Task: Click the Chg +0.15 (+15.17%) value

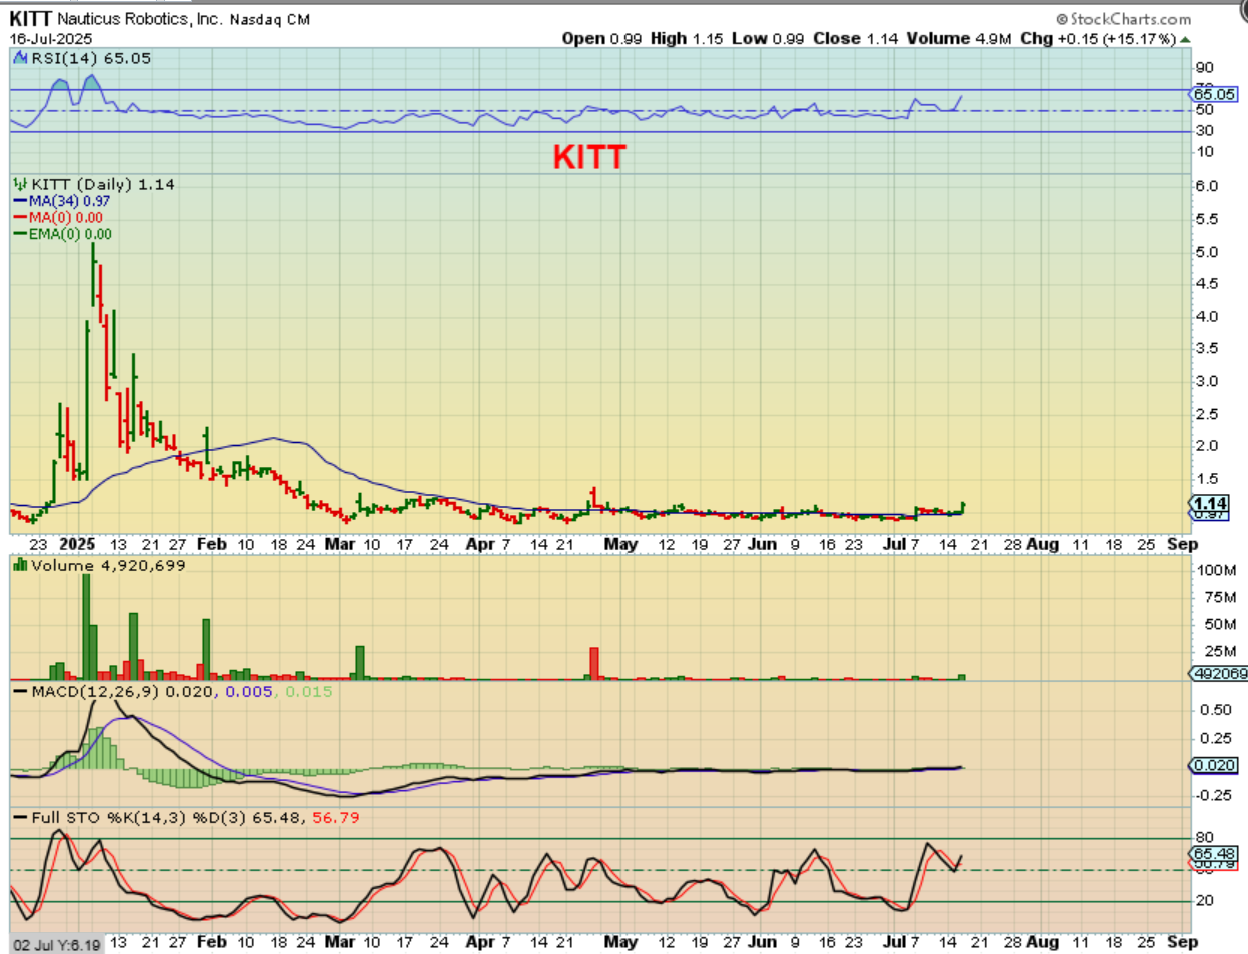Action: point(1098,38)
